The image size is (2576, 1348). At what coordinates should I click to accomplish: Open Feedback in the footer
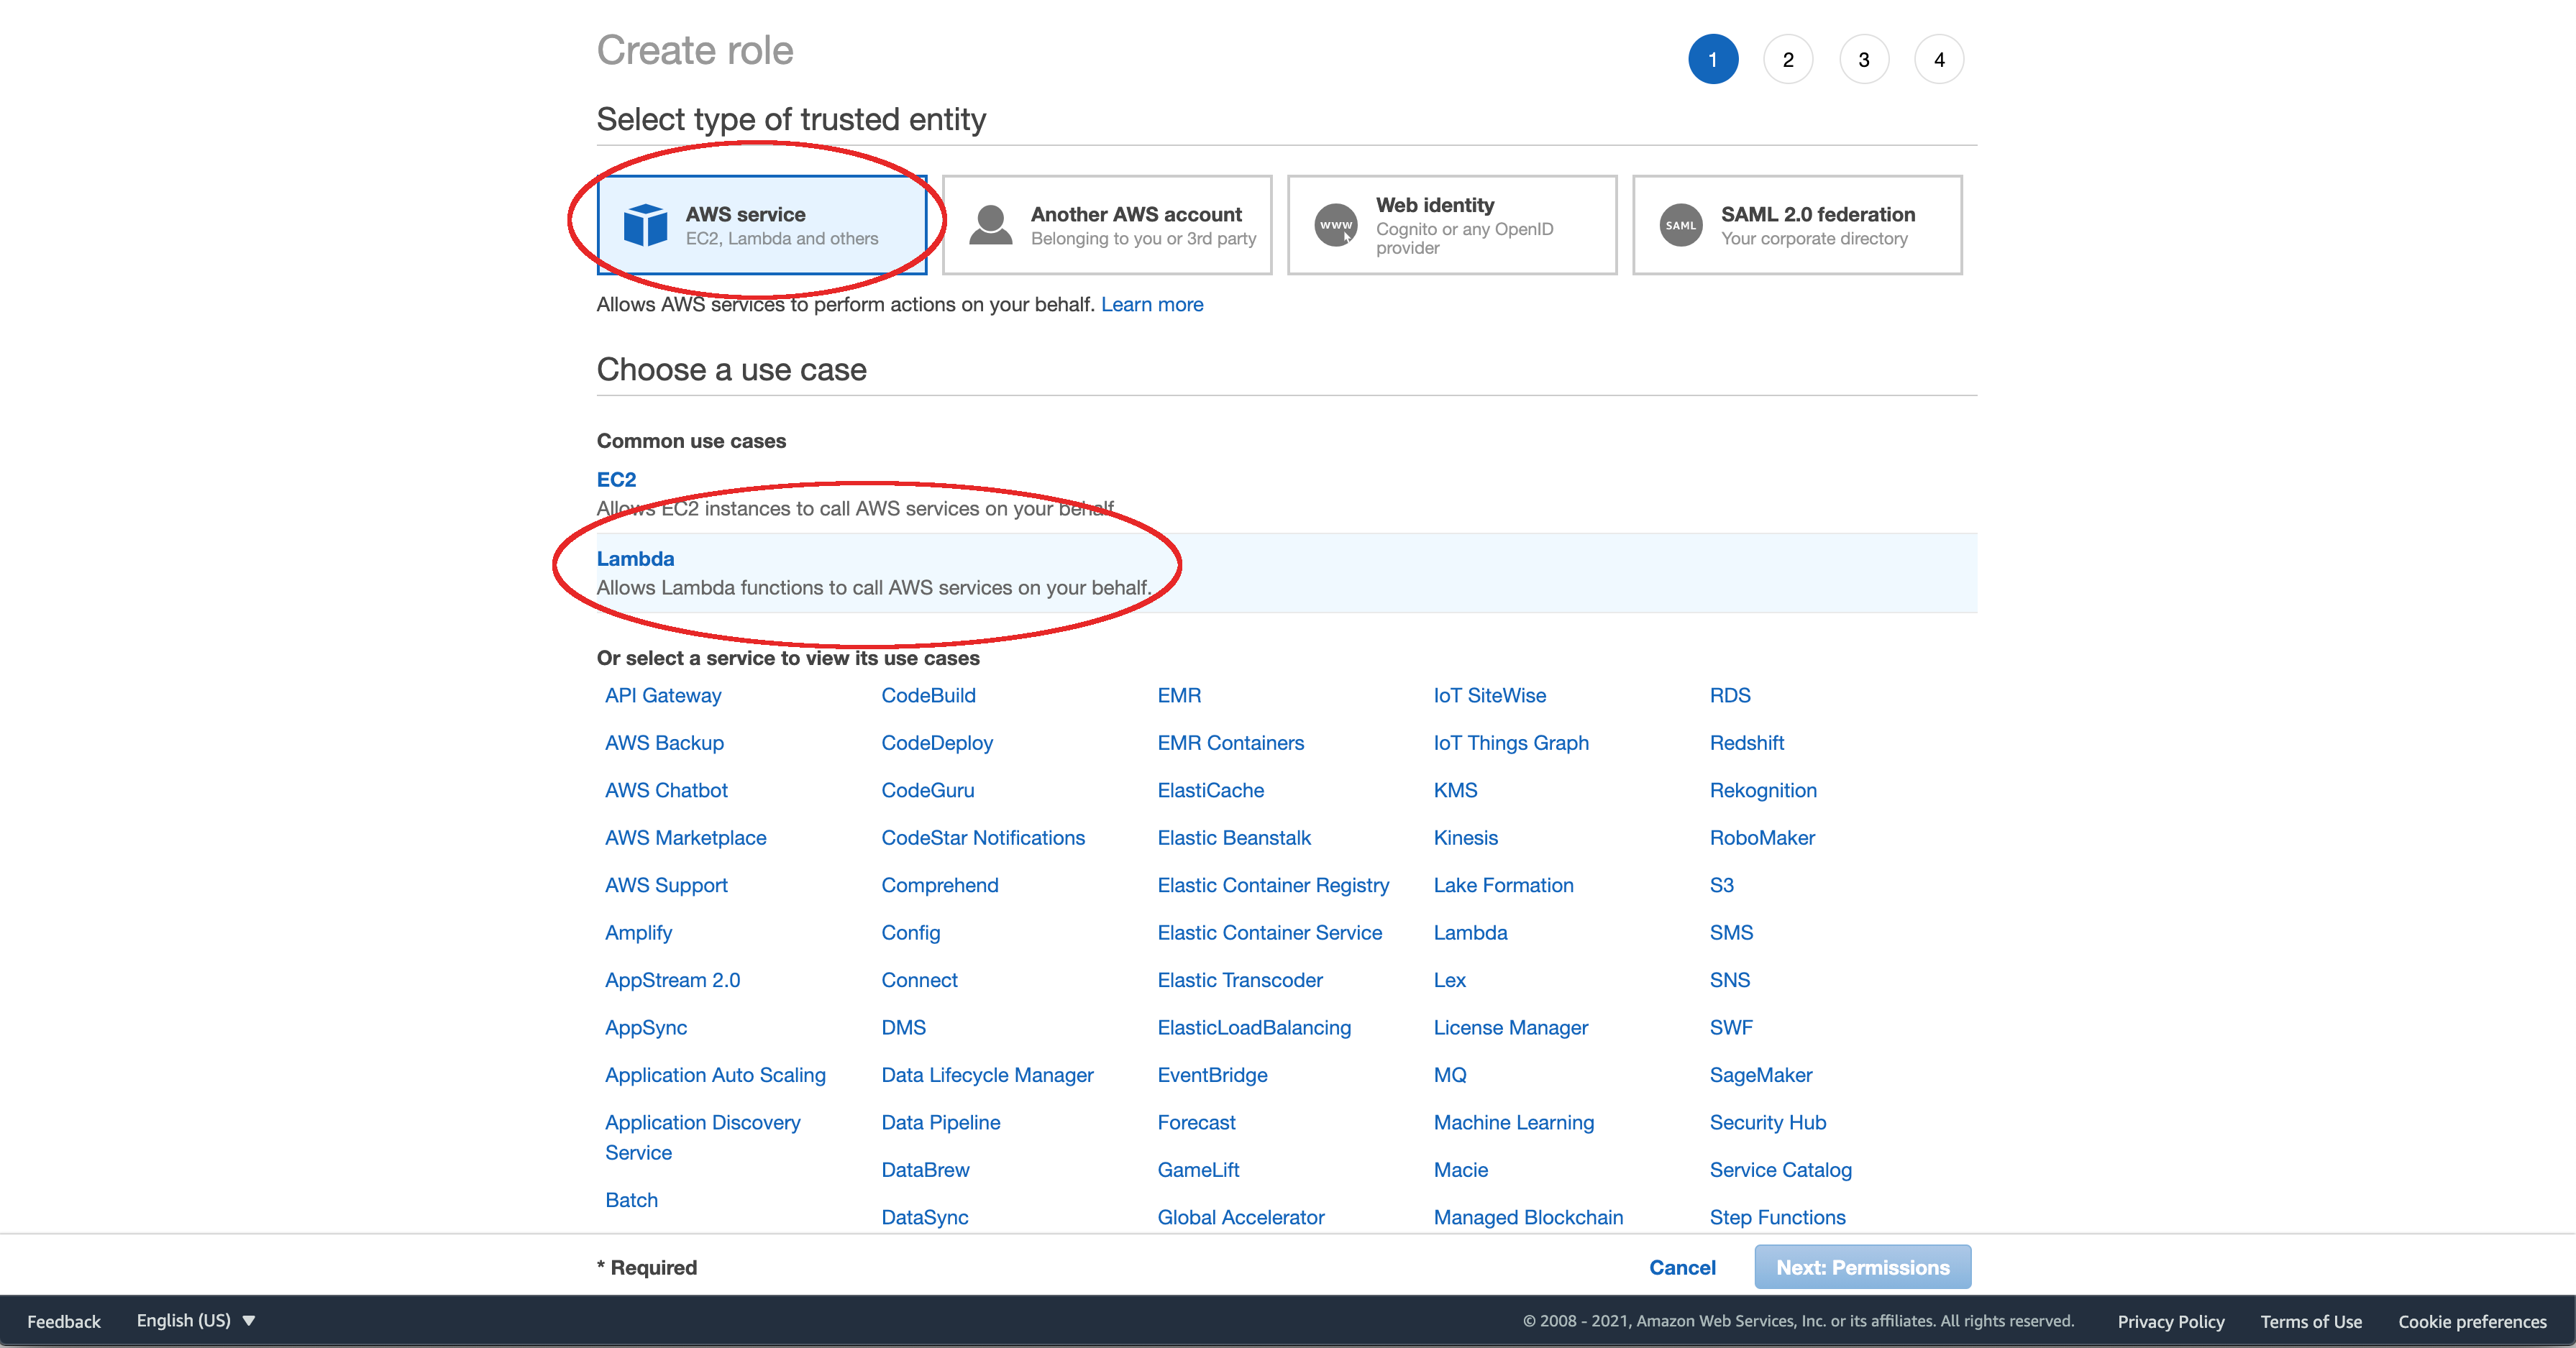pyautogui.click(x=64, y=1321)
